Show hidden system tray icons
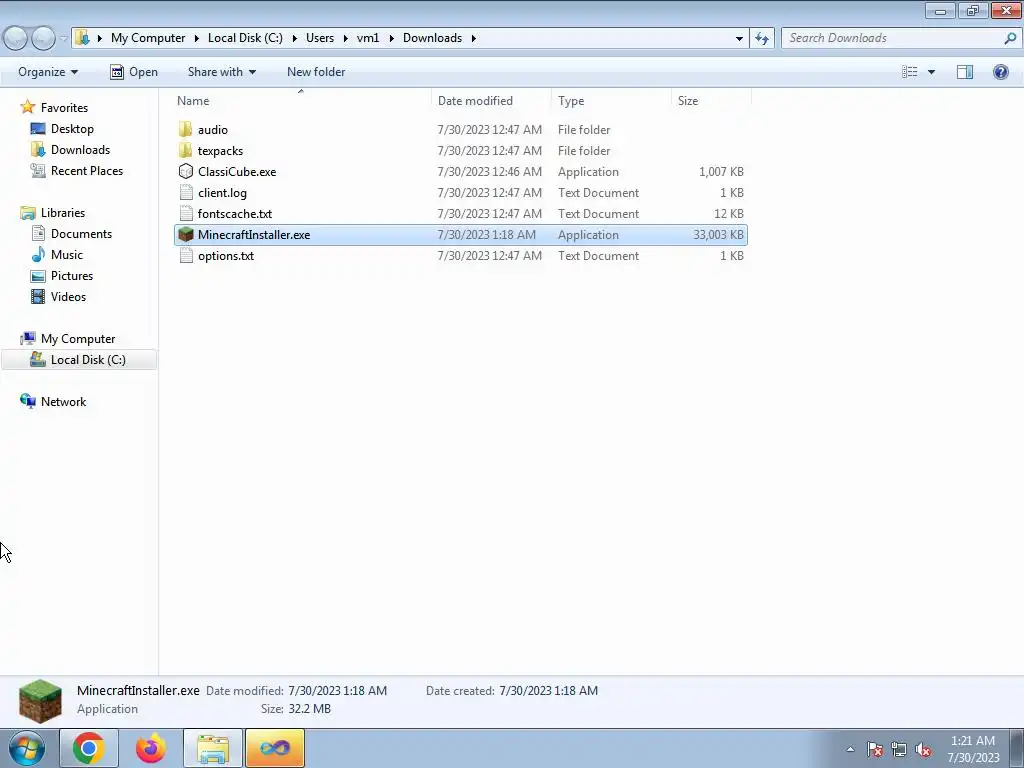 pyautogui.click(x=850, y=749)
